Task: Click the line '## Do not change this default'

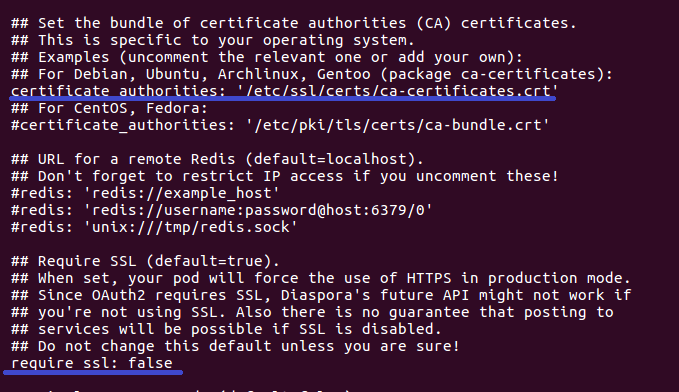Action: click(x=235, y=346)
